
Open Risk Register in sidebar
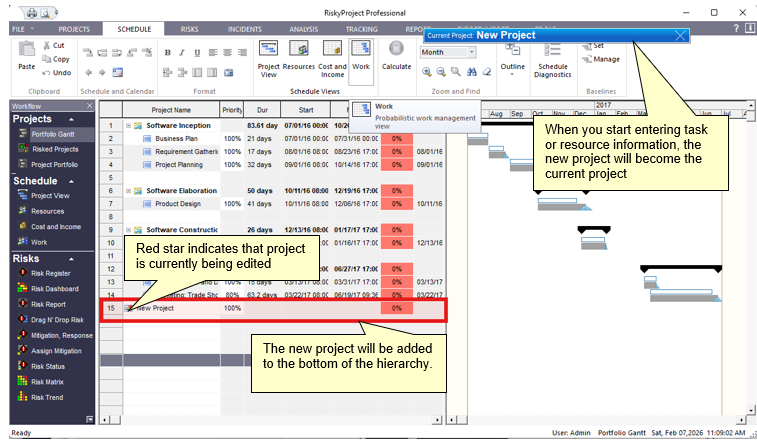coord(50,273)
